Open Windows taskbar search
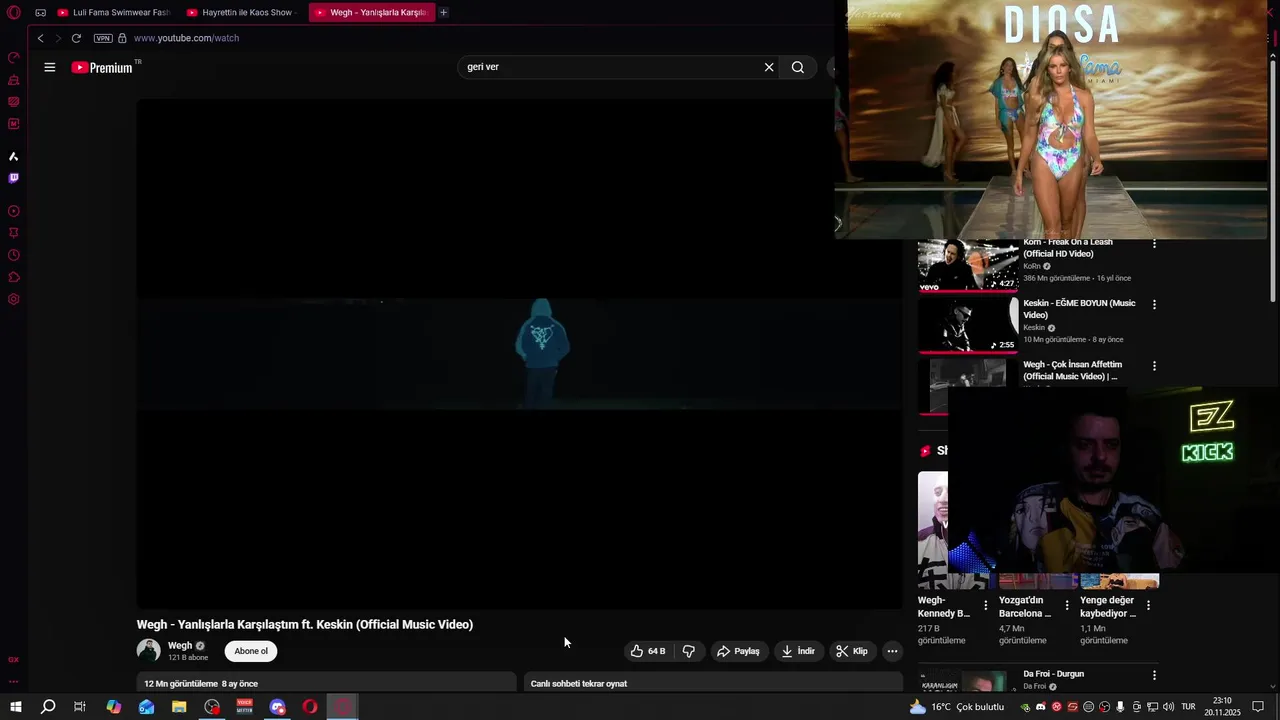The height and width of the screenshot is (720, 1280). click(x=48, y=707)
